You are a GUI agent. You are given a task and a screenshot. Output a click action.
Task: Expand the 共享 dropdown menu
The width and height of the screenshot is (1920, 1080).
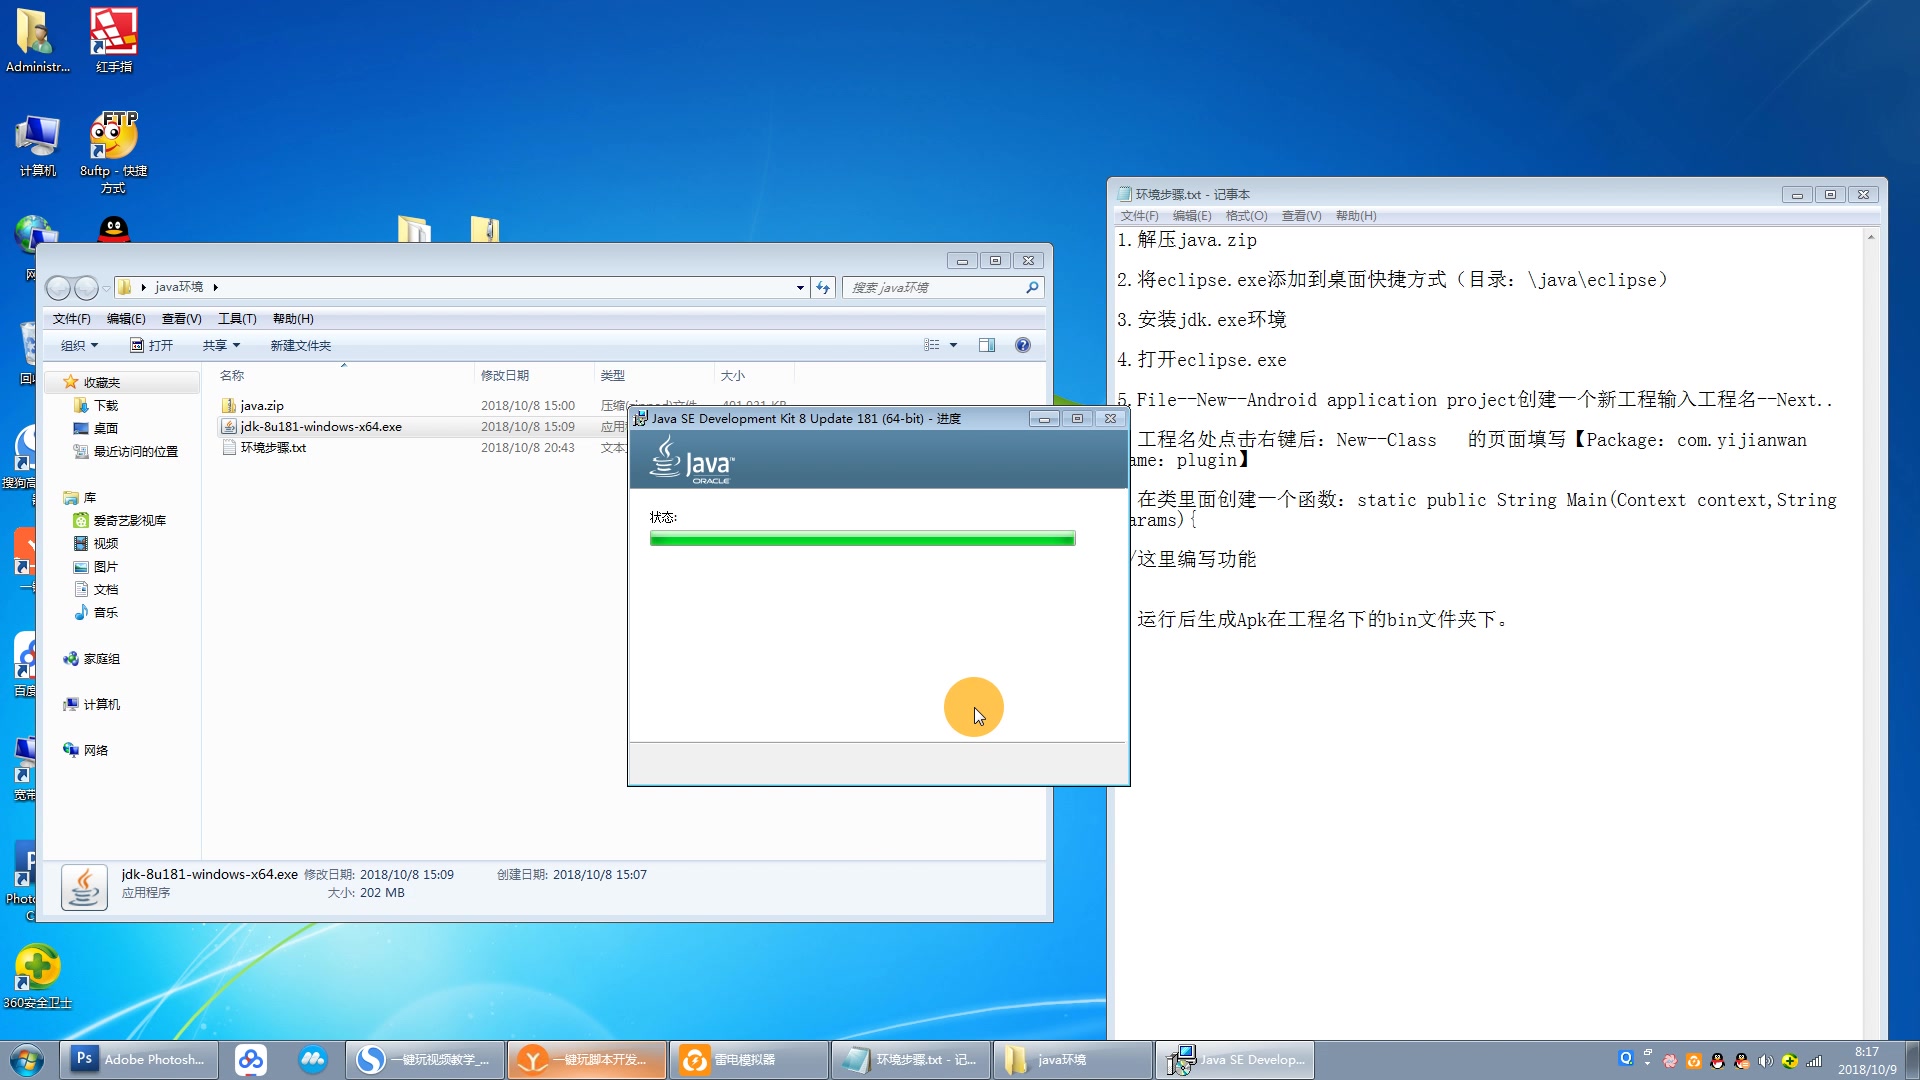[x=221, y=345]
